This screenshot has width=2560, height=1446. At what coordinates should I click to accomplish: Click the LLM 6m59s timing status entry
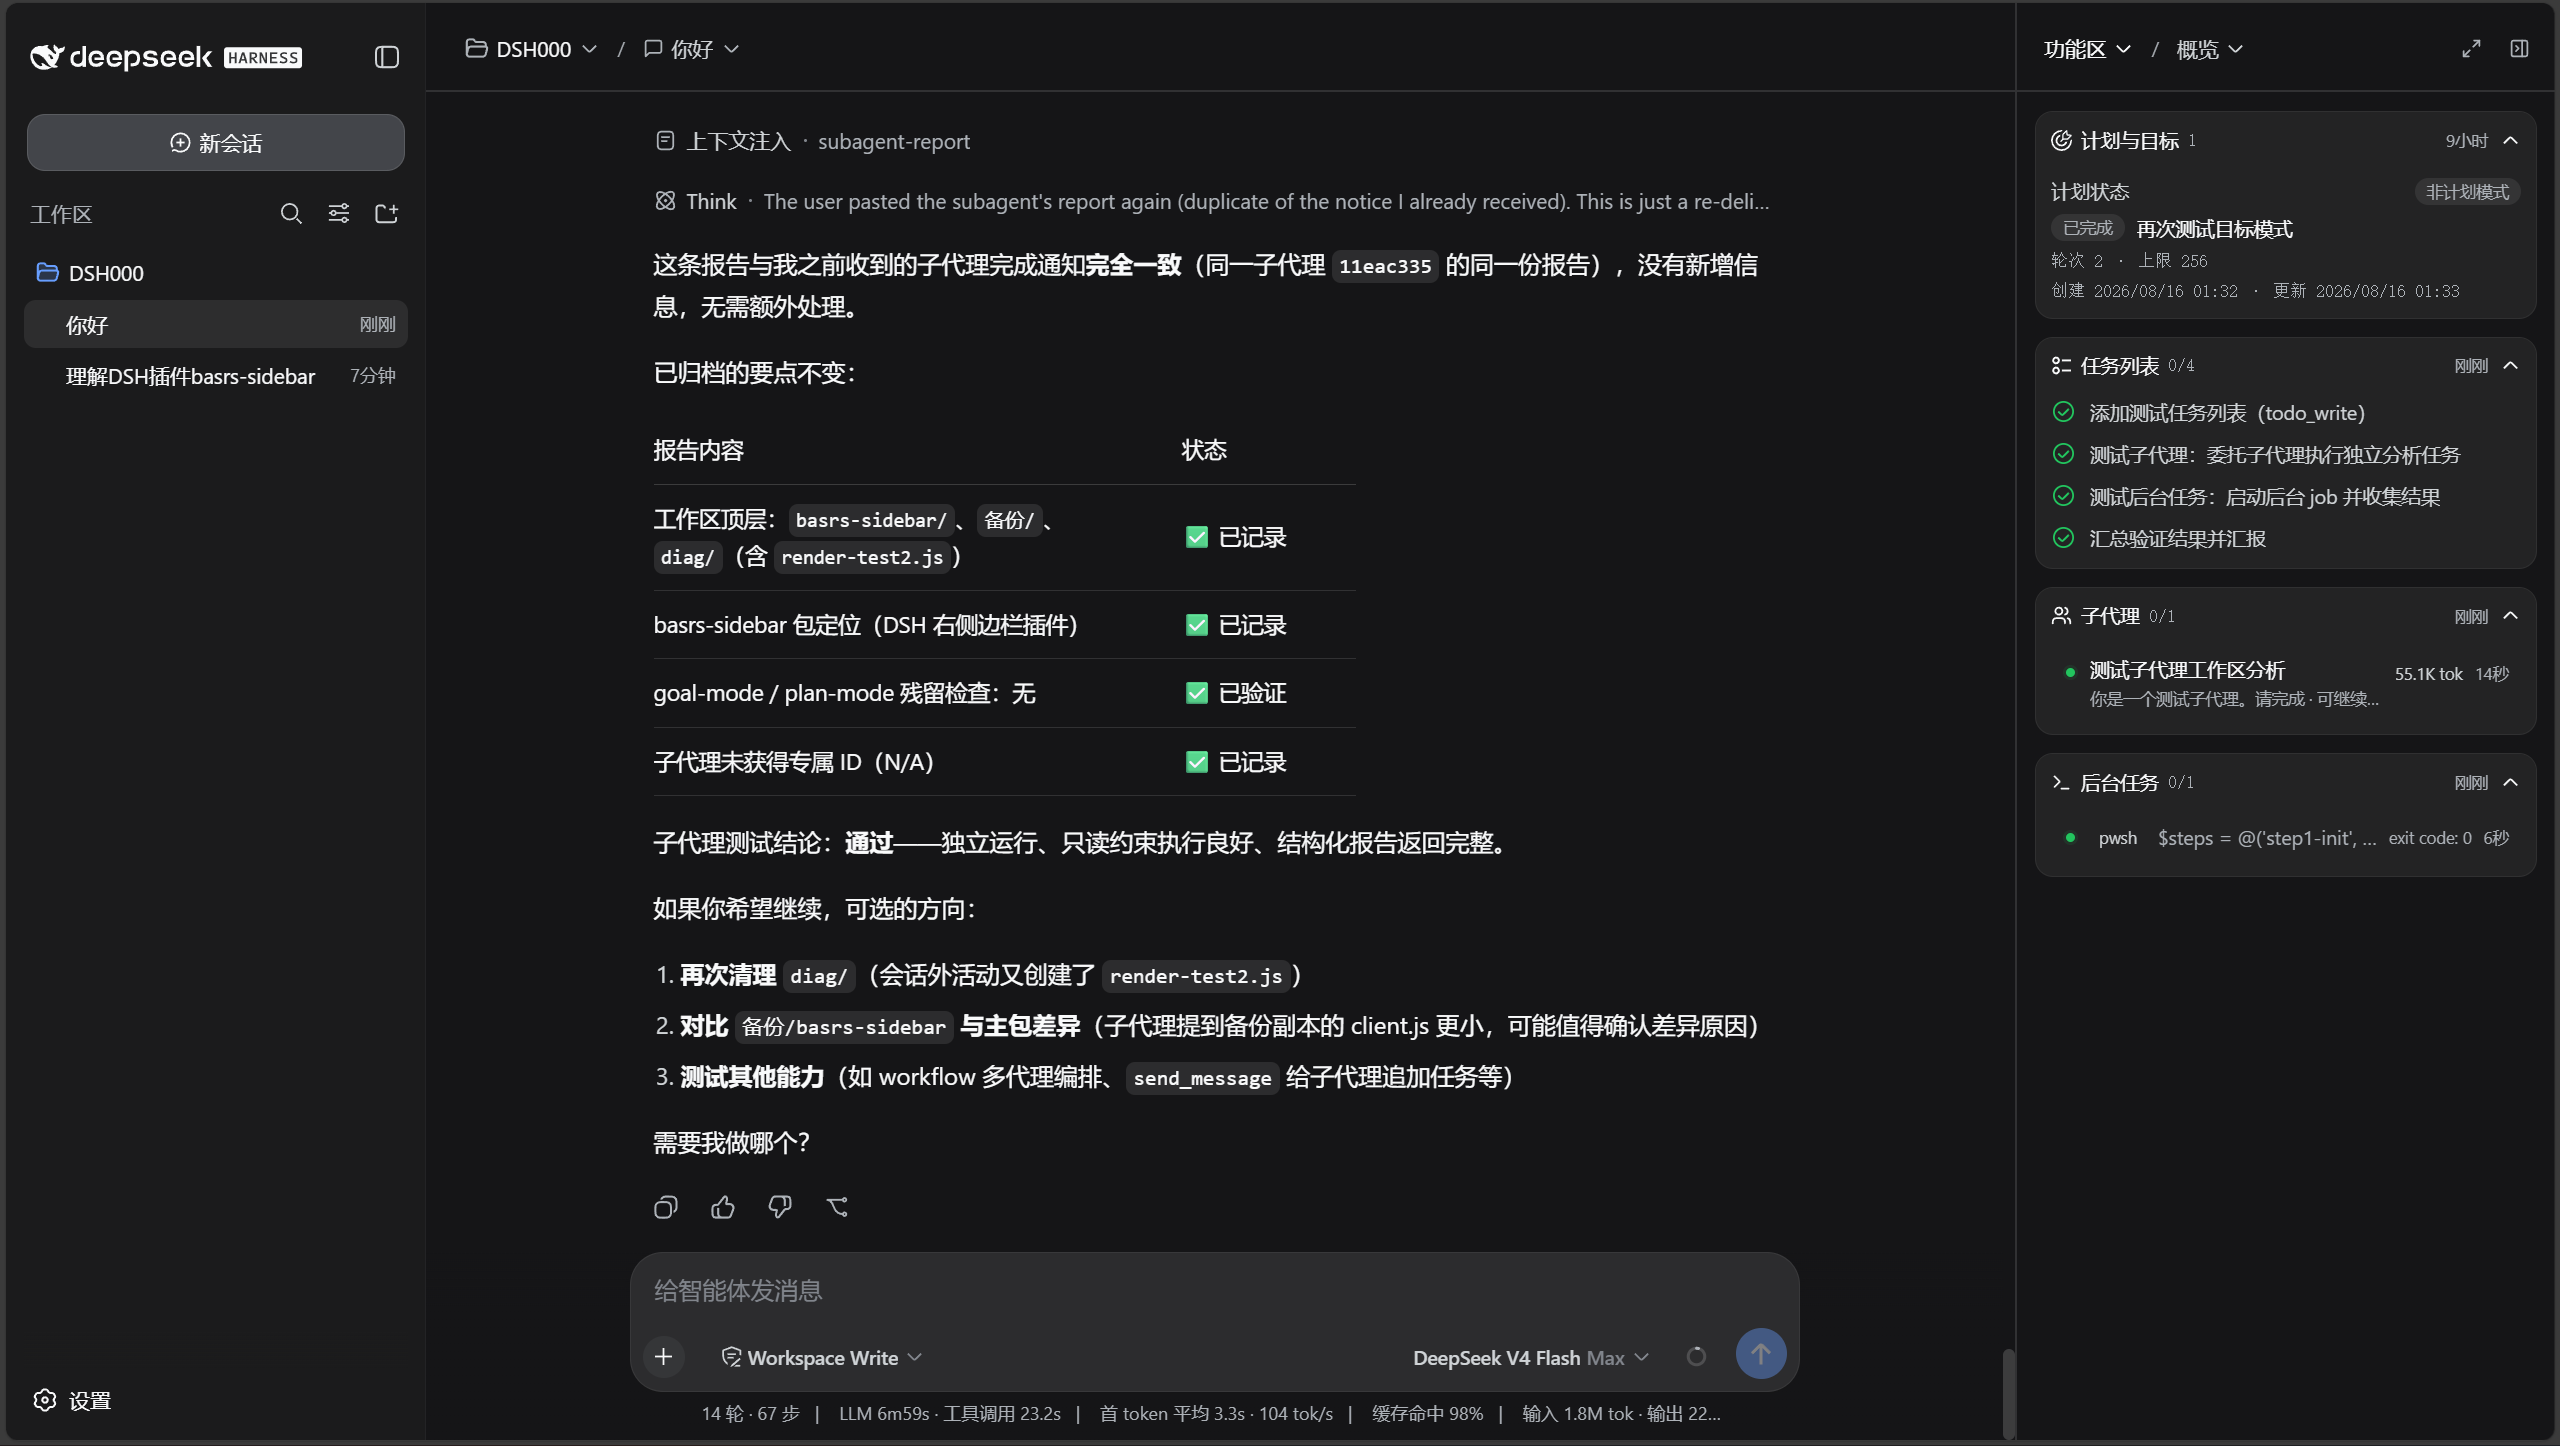click(x=949, y=1414)
